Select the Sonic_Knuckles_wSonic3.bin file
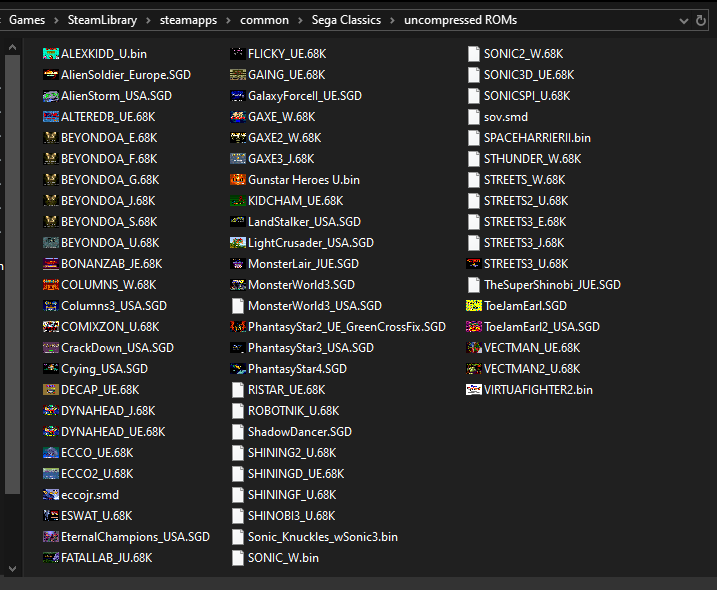 [315, 537]
